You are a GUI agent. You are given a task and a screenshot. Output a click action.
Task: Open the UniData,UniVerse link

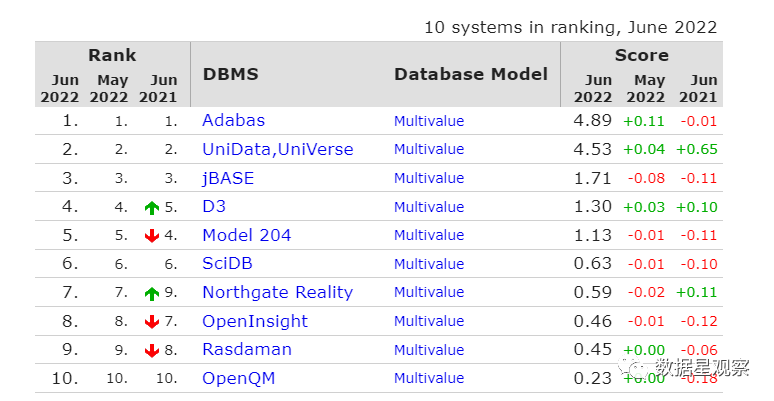[278, 149]
